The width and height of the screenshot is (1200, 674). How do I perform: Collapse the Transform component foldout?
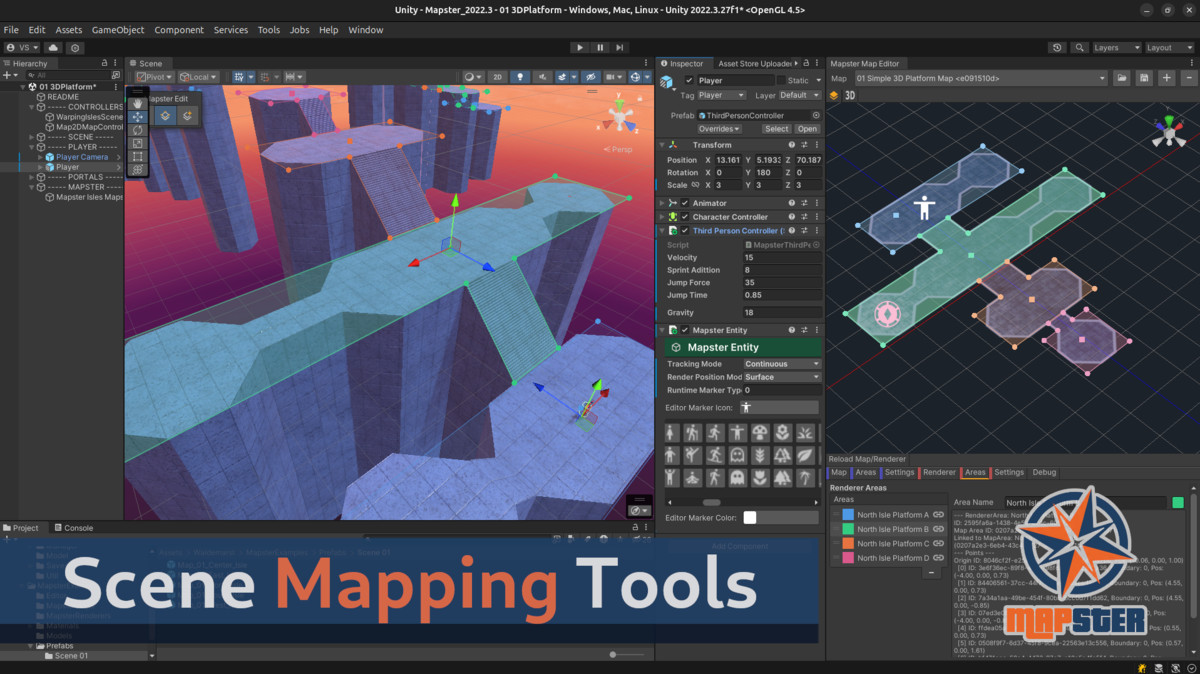click(662, 145)
